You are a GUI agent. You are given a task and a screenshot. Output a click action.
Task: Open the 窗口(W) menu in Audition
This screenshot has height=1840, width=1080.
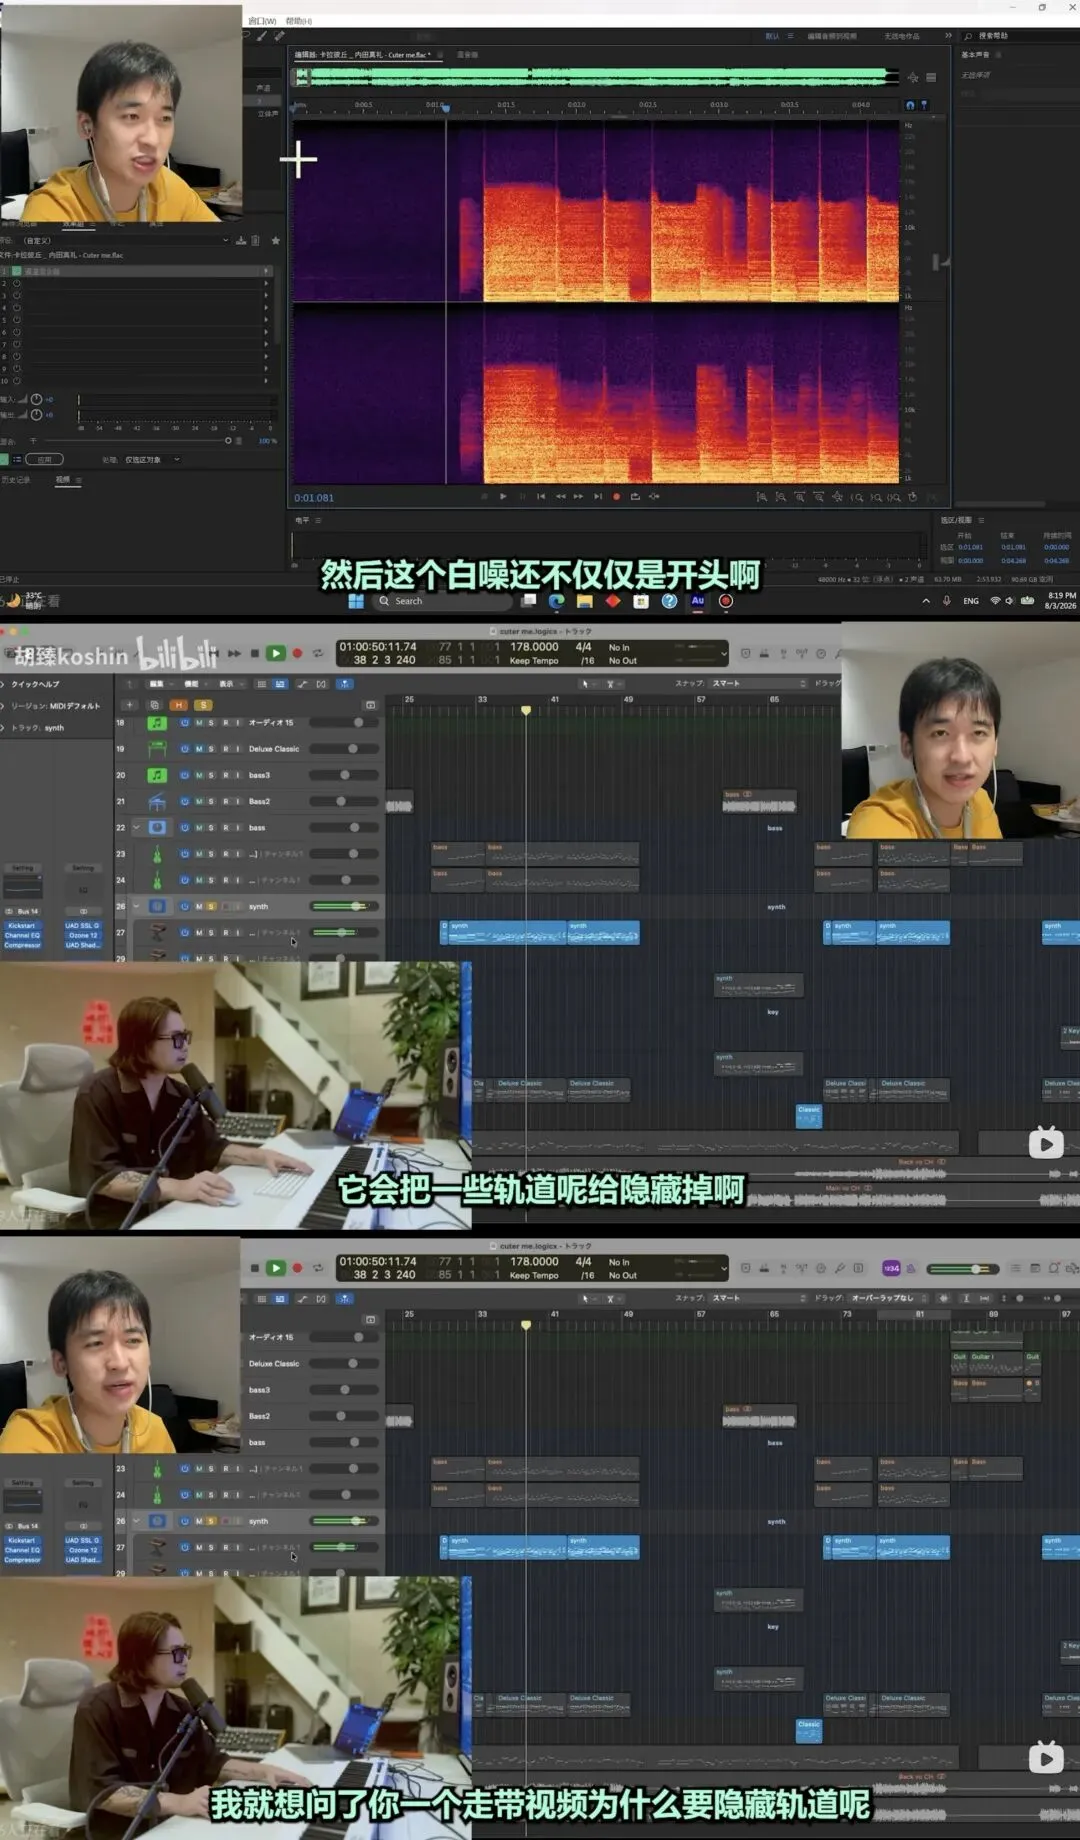263,20
